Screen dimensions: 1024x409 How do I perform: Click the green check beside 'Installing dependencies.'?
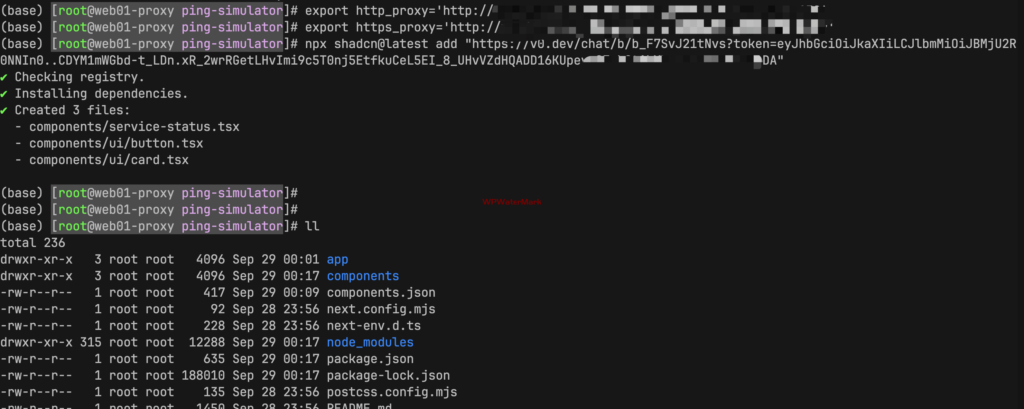click(5, 93)
